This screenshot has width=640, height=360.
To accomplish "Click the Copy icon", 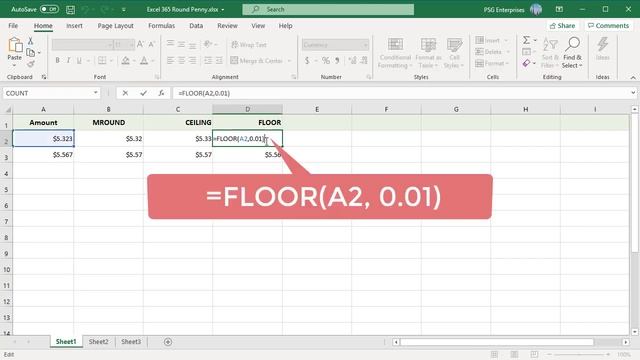I will (x=31, y=52).
